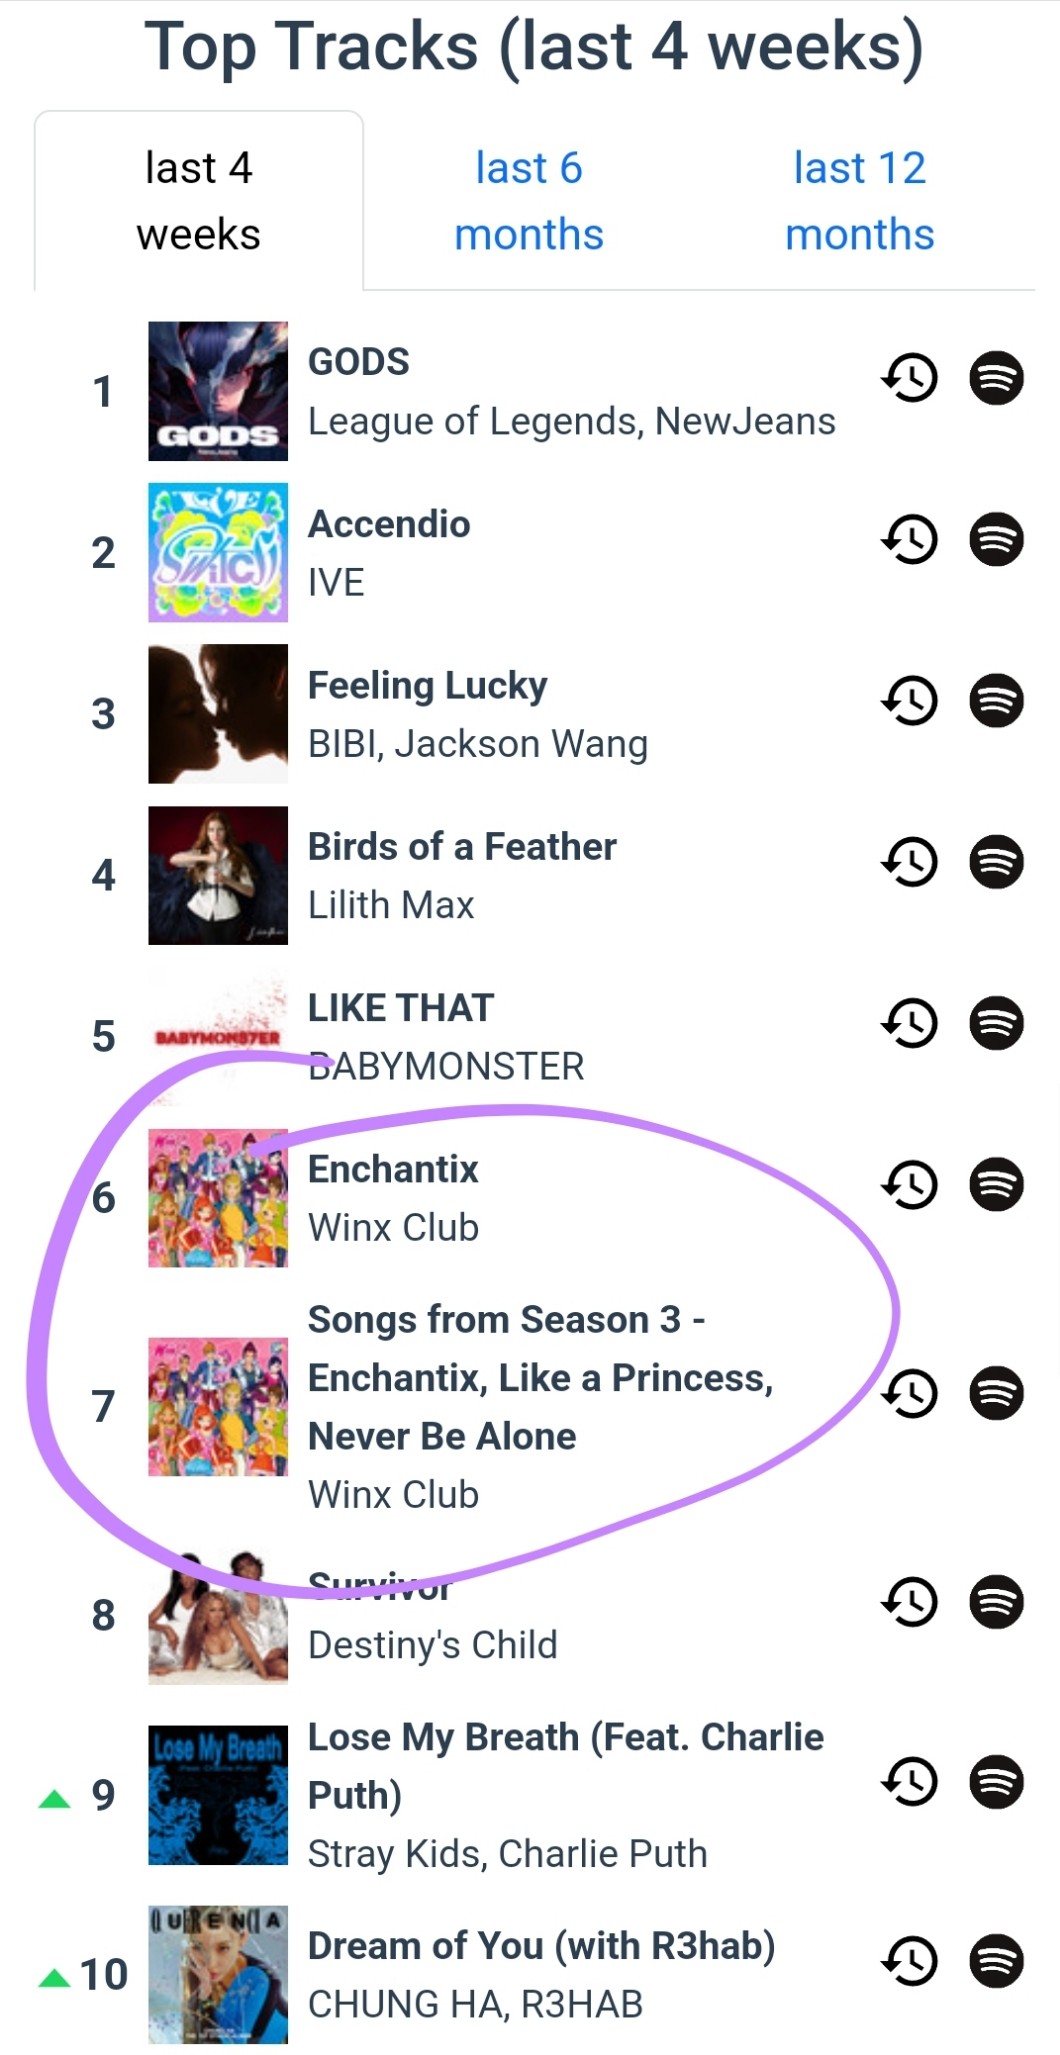The image size is (1060, 2055).
Task: Click Birds of a Feather album art
Action: click(218, 875)
